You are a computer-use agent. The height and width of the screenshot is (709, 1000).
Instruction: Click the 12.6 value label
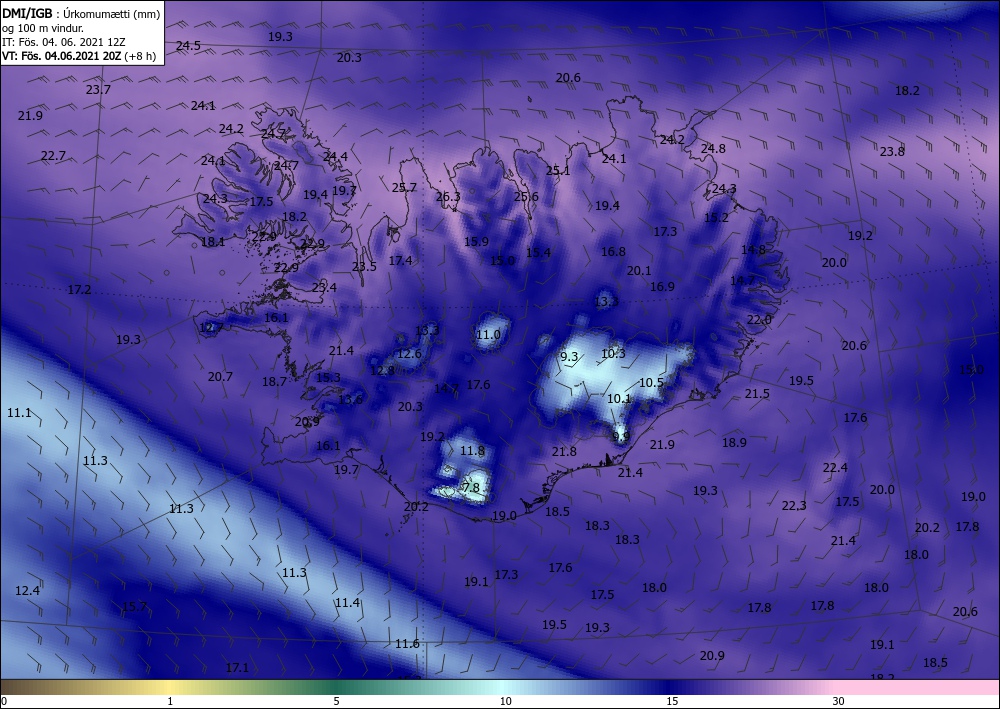[x=409, y=354]
